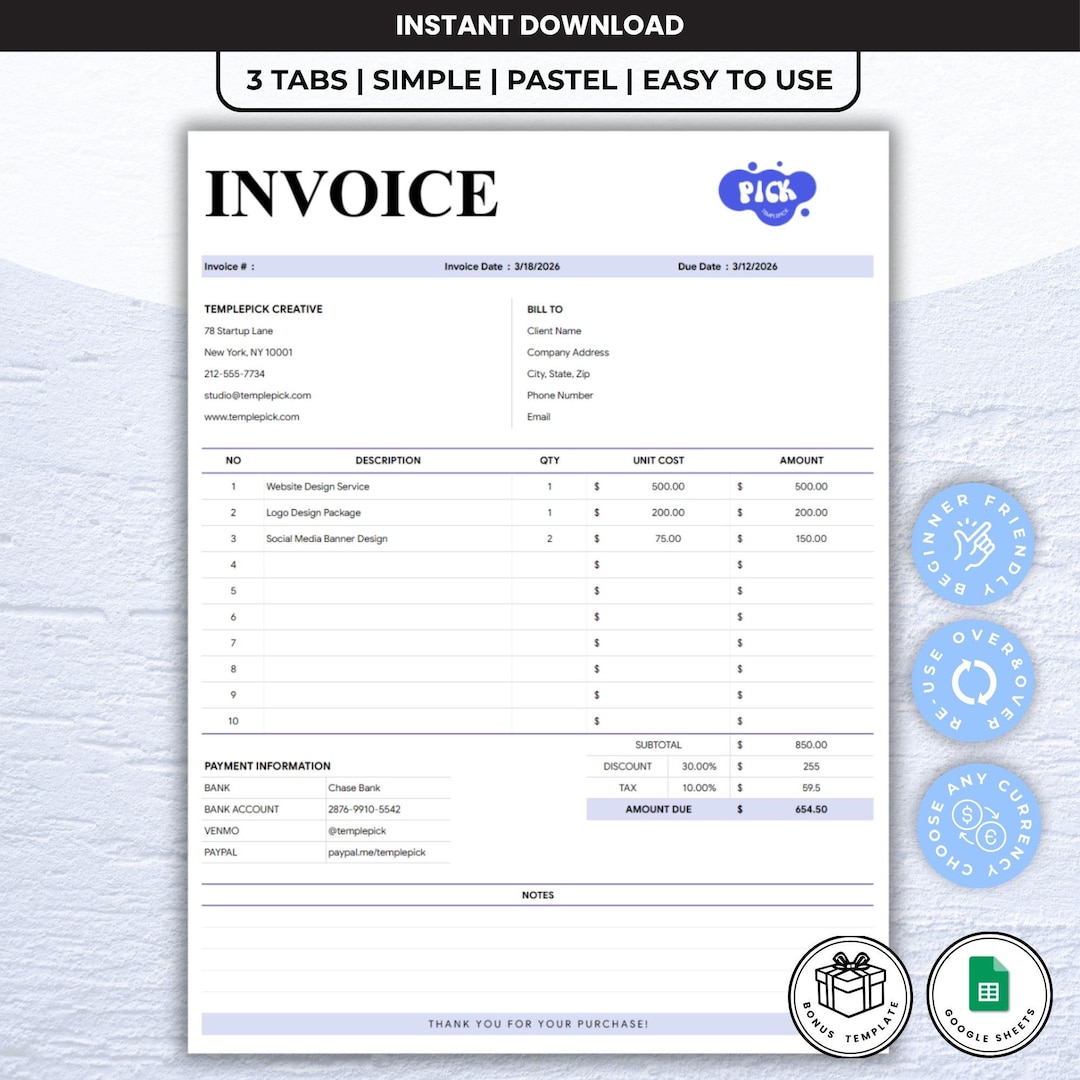Click the SUBTOTAL value 850.00
The width and height of the screenshot is (1080, 1080).
(811, 745)
